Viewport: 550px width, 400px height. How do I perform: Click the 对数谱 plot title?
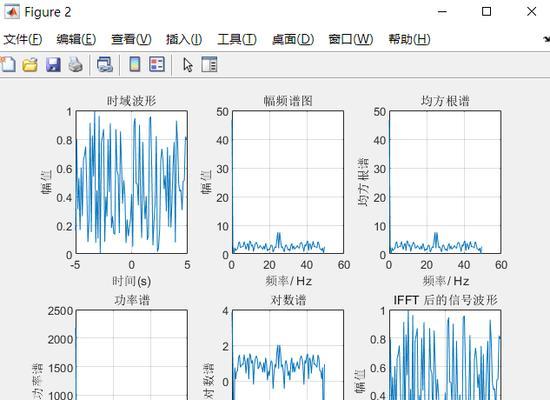pyautogui.click(x=288, y=300)
